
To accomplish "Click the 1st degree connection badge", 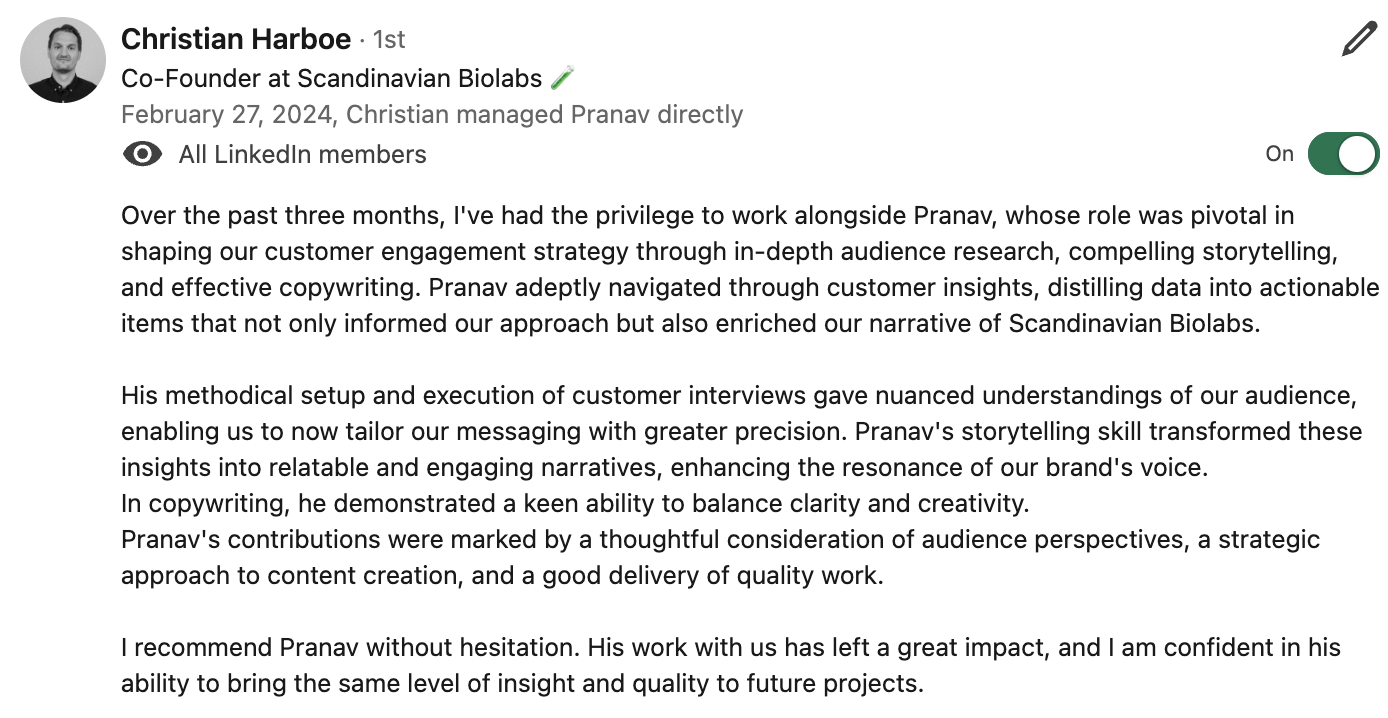I will (x=389, y=40).
